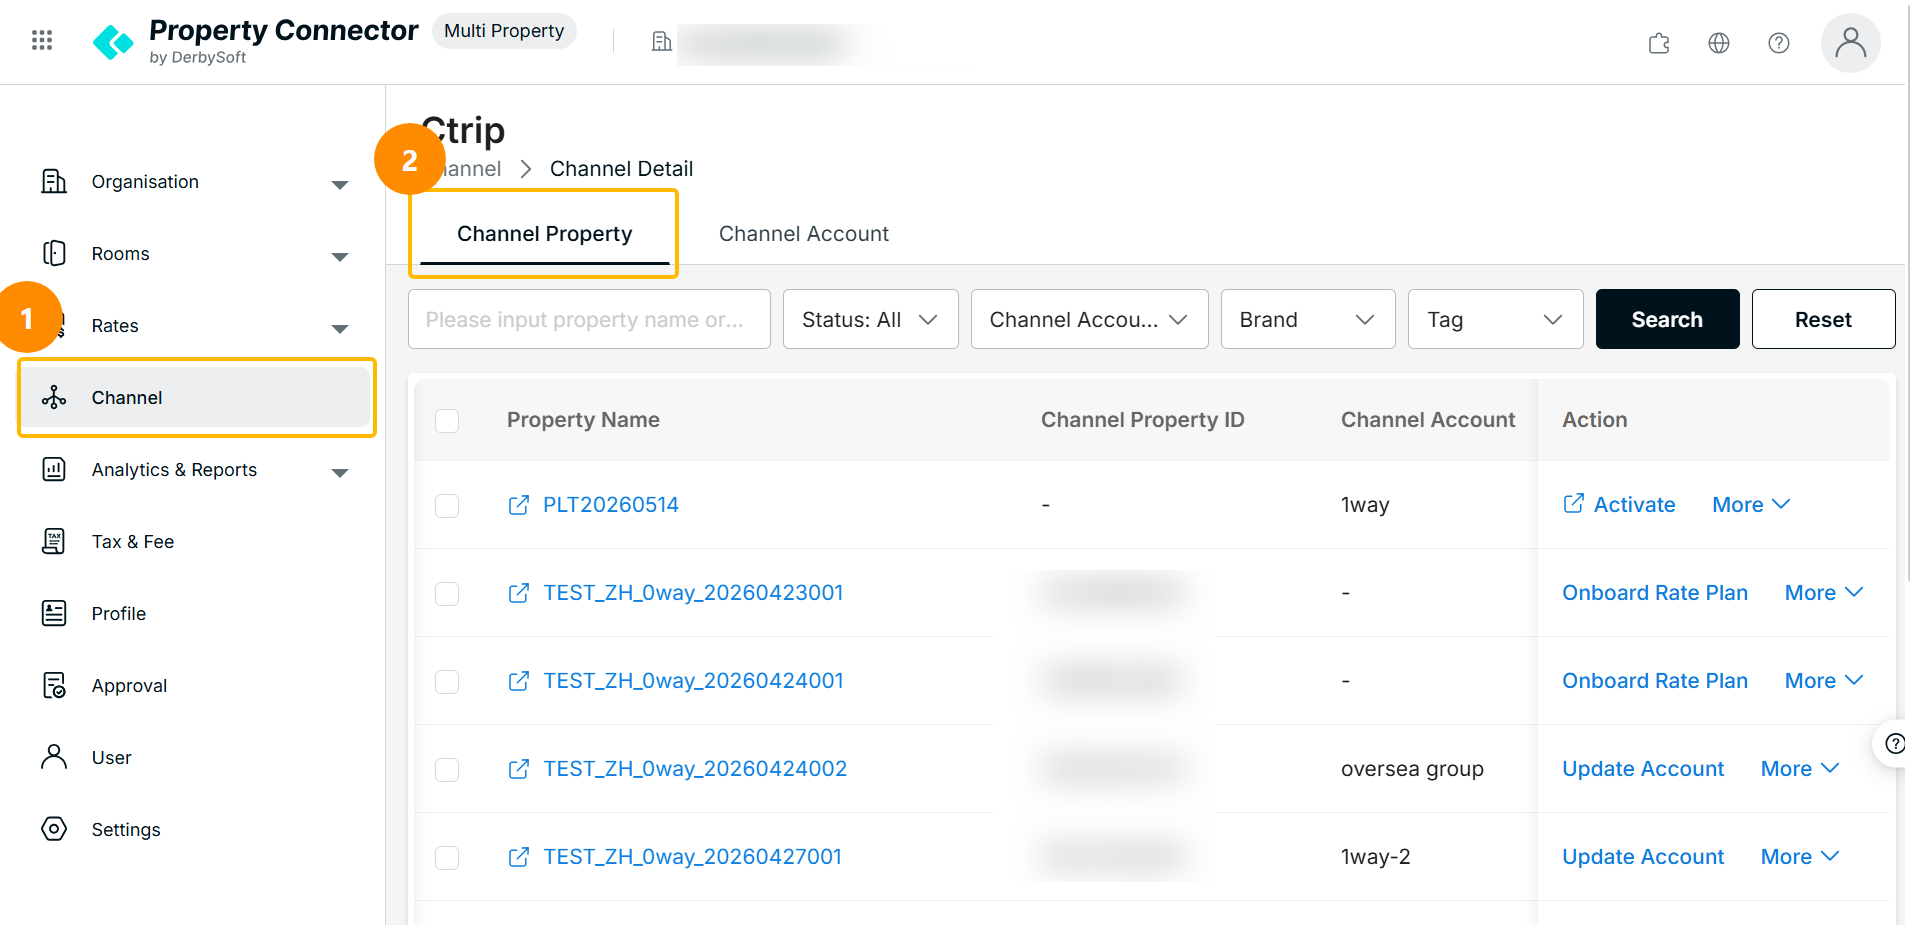Click Update Account for TEST_ZH_0way_20260427001
Screen dimensions: 1910x927
click(x=1643, y=857)
